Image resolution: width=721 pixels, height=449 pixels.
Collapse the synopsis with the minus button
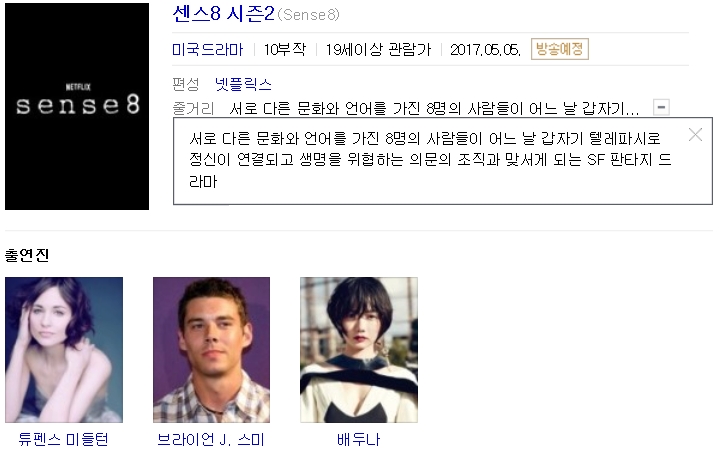[661, 107]
